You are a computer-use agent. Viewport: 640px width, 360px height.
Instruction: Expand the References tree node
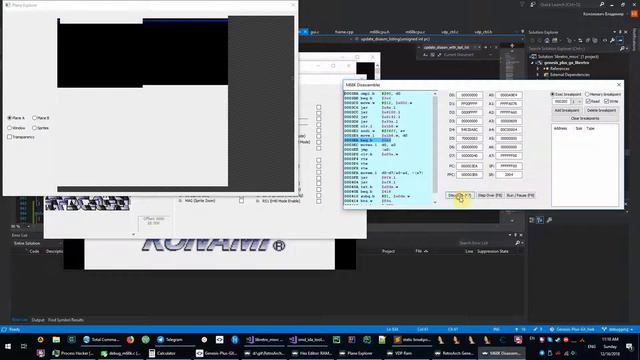[538, 69]
